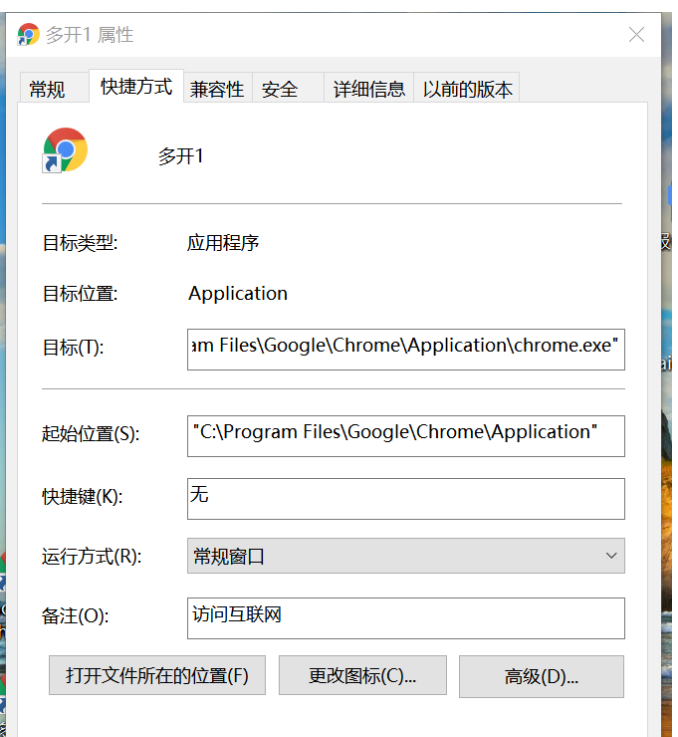The image size is (678, 737).
Task: Open the 兼容性 tab
Action: tap(218, 89)
